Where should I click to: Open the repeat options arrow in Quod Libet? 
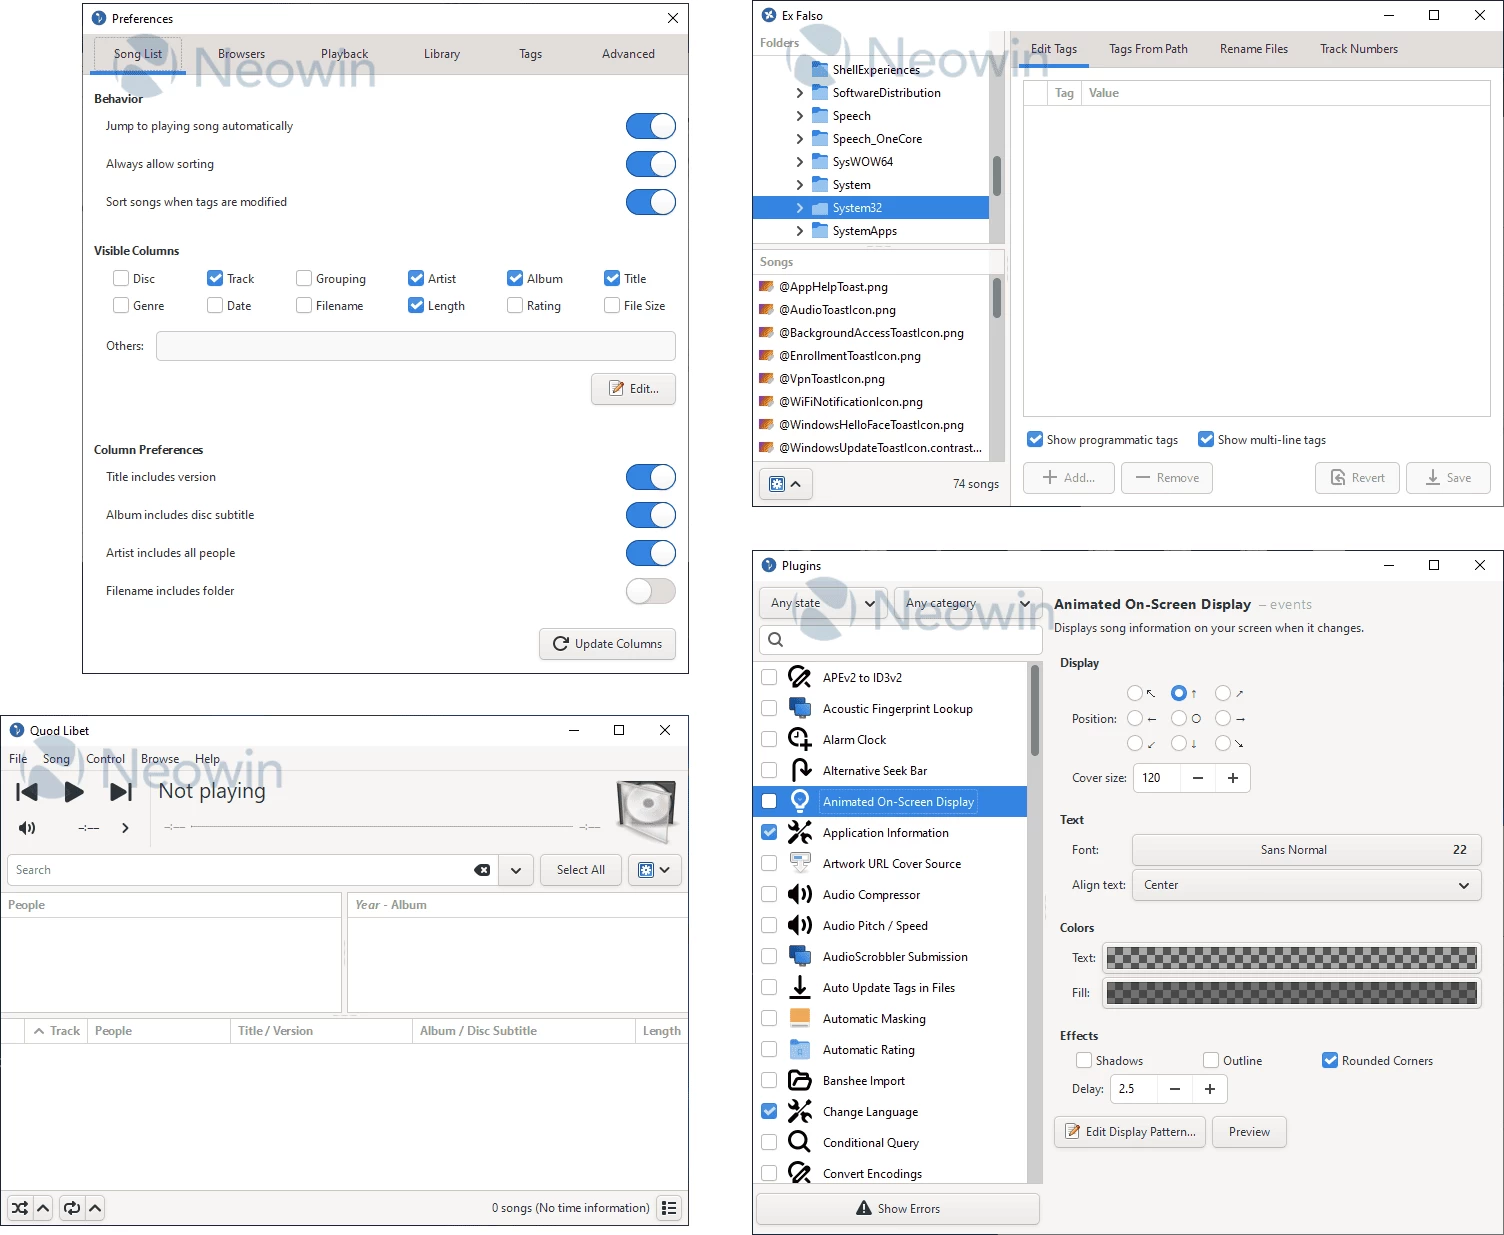(x=95, y=1208)
